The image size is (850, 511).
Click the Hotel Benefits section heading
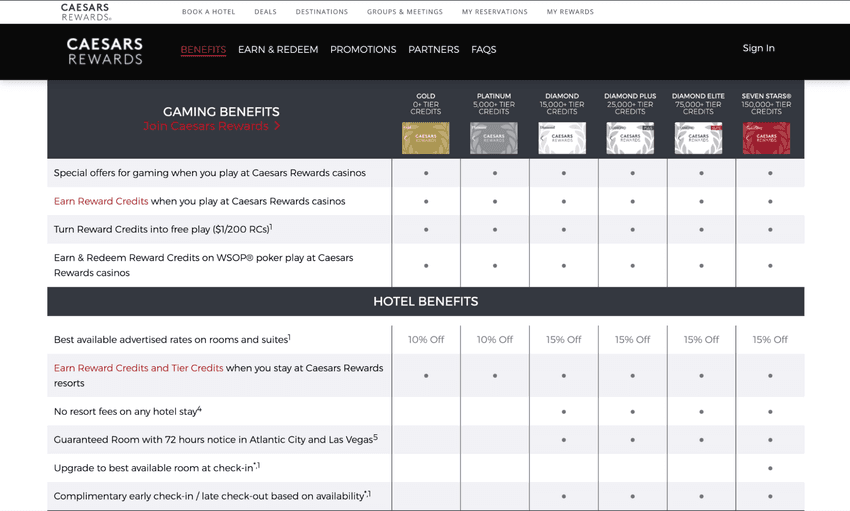[x=426, y=301]
